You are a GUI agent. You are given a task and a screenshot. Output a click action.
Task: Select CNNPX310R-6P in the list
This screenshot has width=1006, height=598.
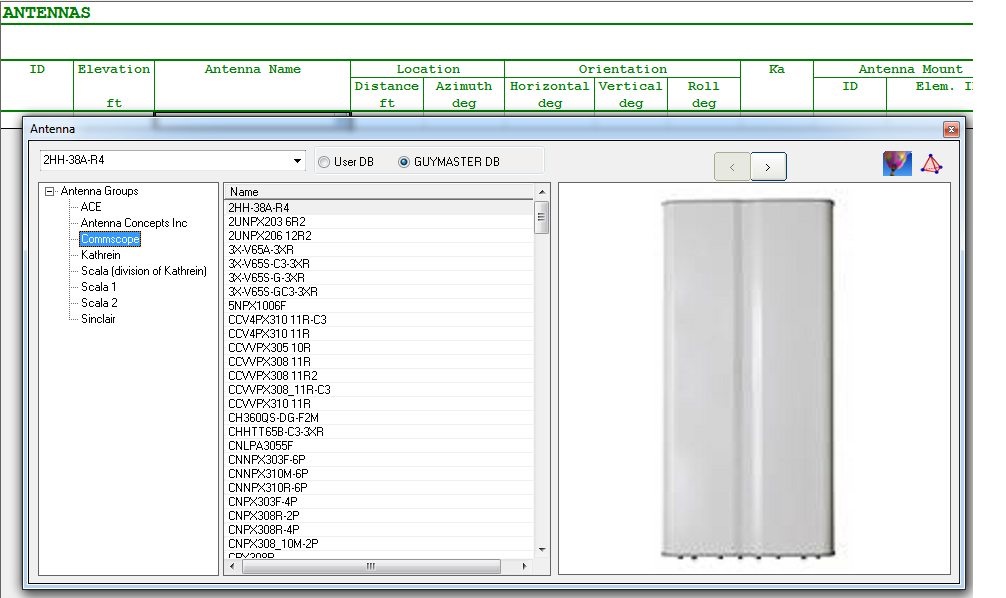click(x=379, y=488)
